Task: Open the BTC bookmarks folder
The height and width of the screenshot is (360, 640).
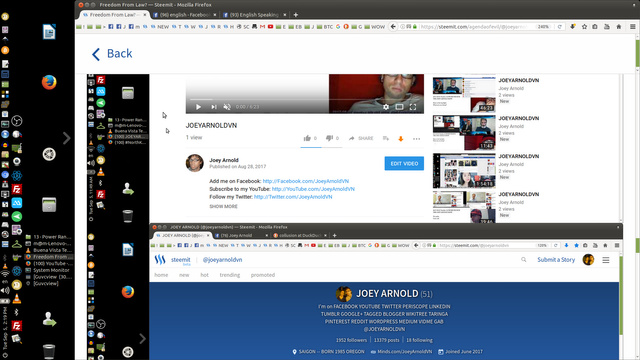Action: (x=324, y=27)
